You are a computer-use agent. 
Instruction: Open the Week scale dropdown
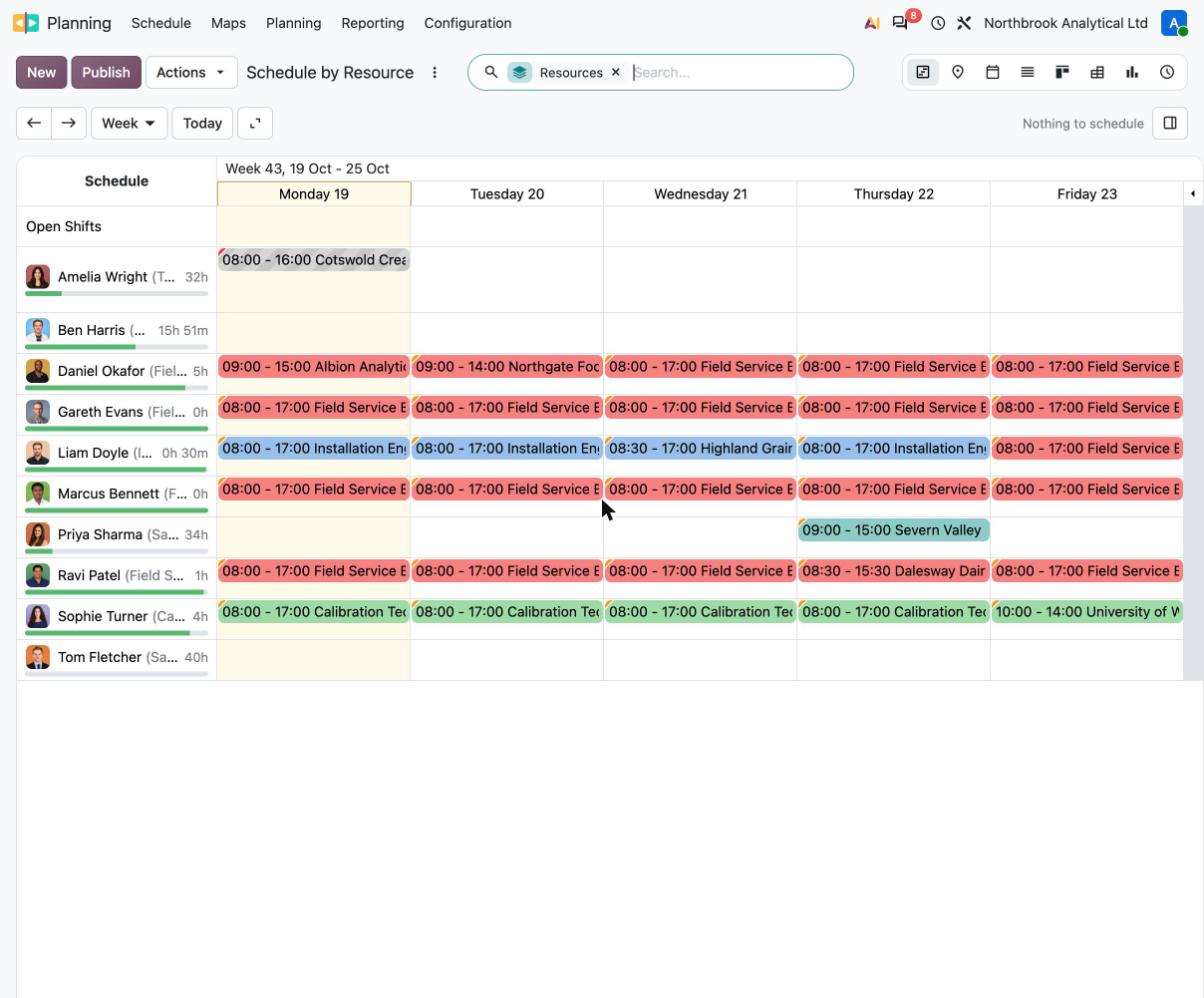point(129,123)
